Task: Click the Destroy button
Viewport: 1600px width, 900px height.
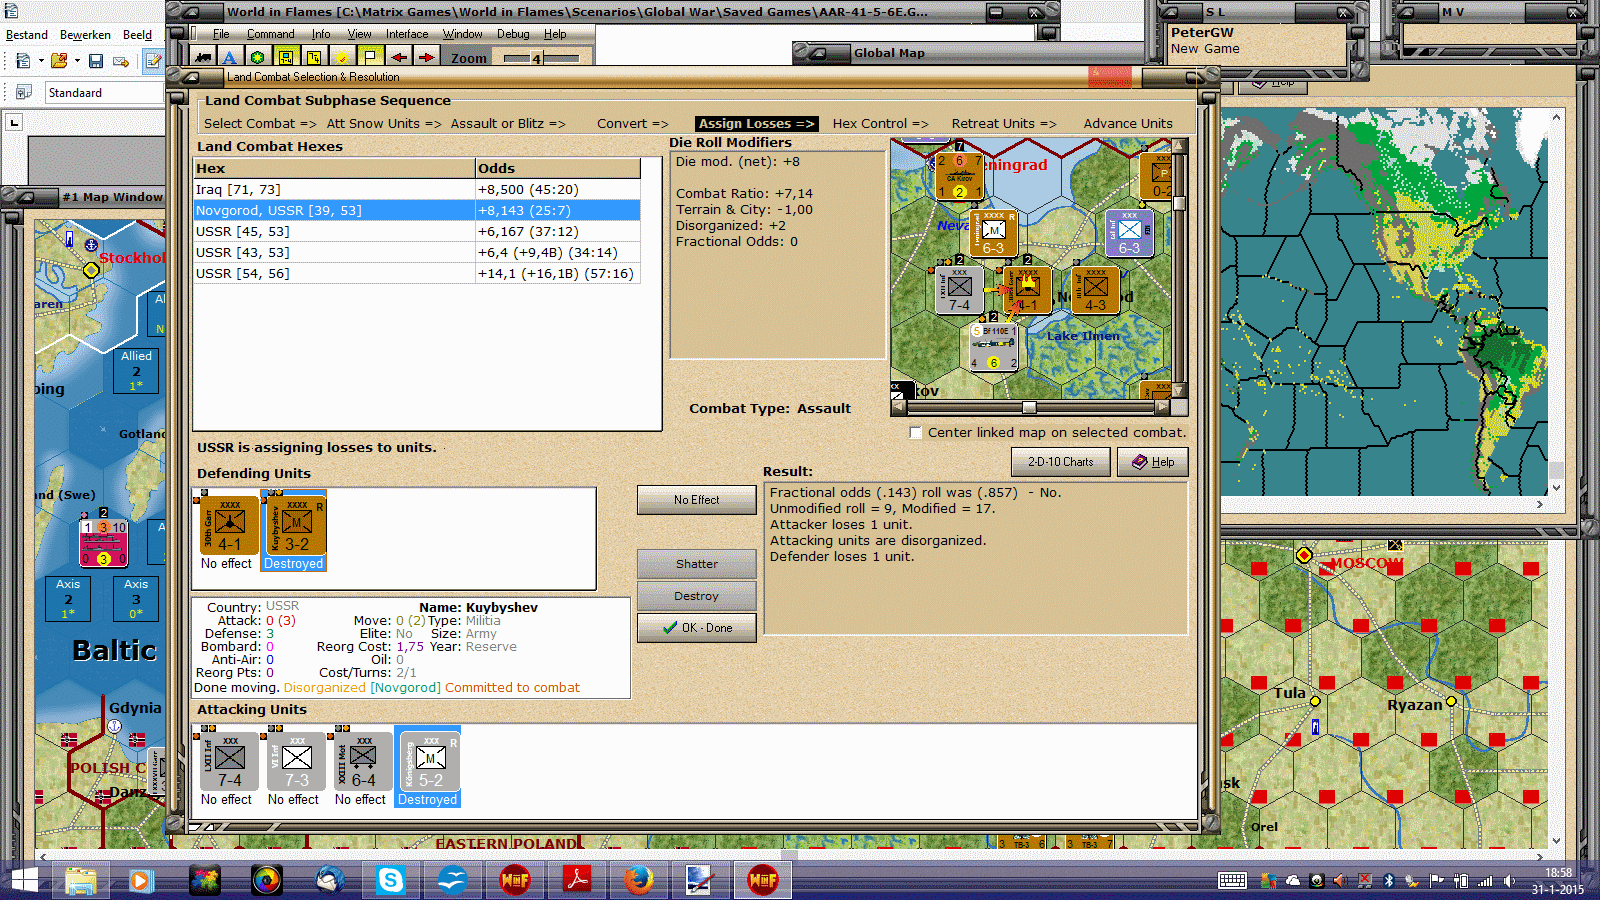Action: pos(696,596)
